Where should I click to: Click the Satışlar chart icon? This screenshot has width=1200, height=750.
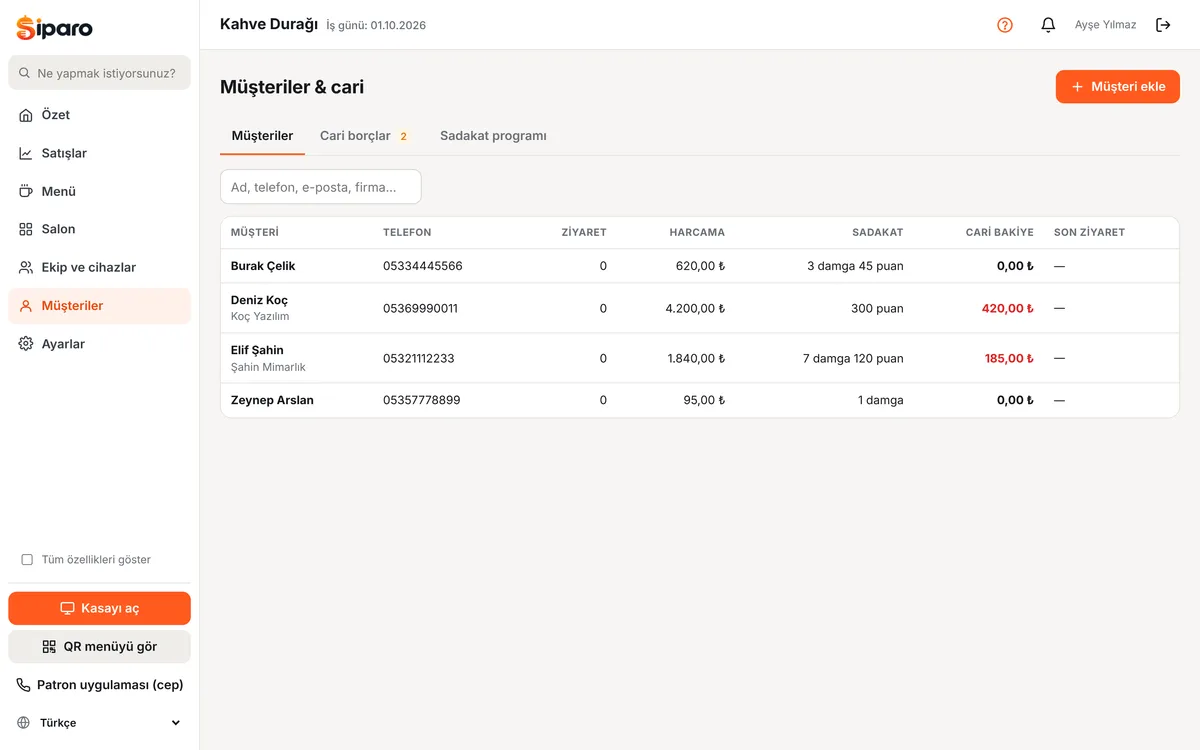click(x=26, y=153)
